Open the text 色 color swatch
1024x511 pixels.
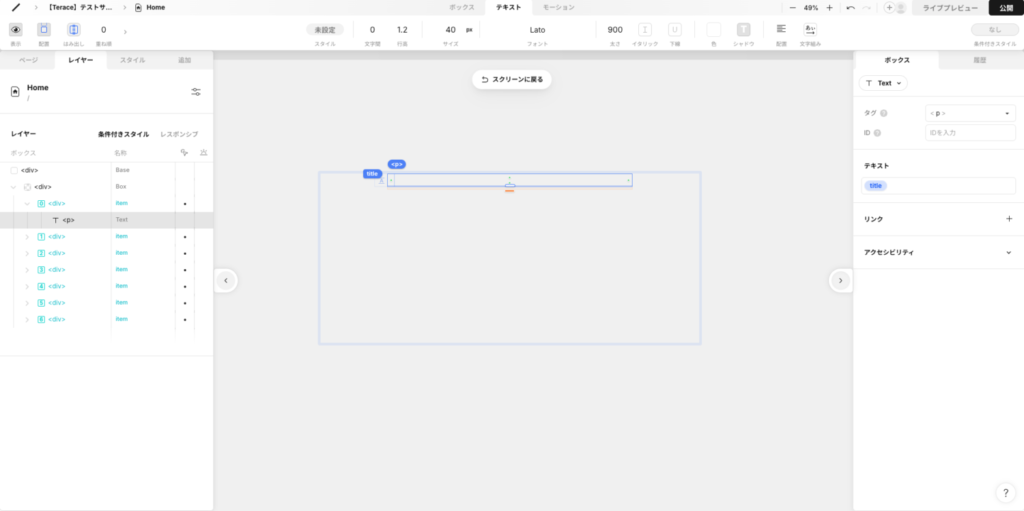pyautogui.click(x=713, y=30)
